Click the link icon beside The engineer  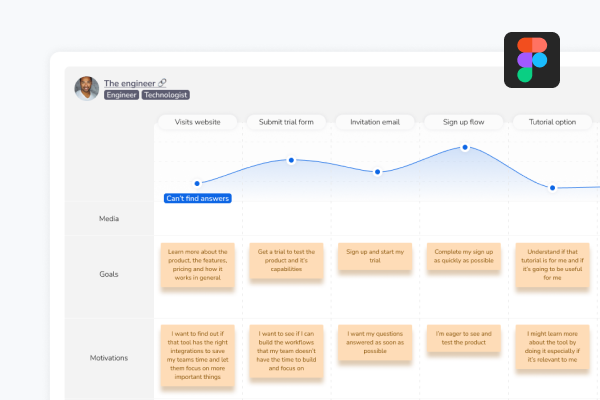click(163, 83)
